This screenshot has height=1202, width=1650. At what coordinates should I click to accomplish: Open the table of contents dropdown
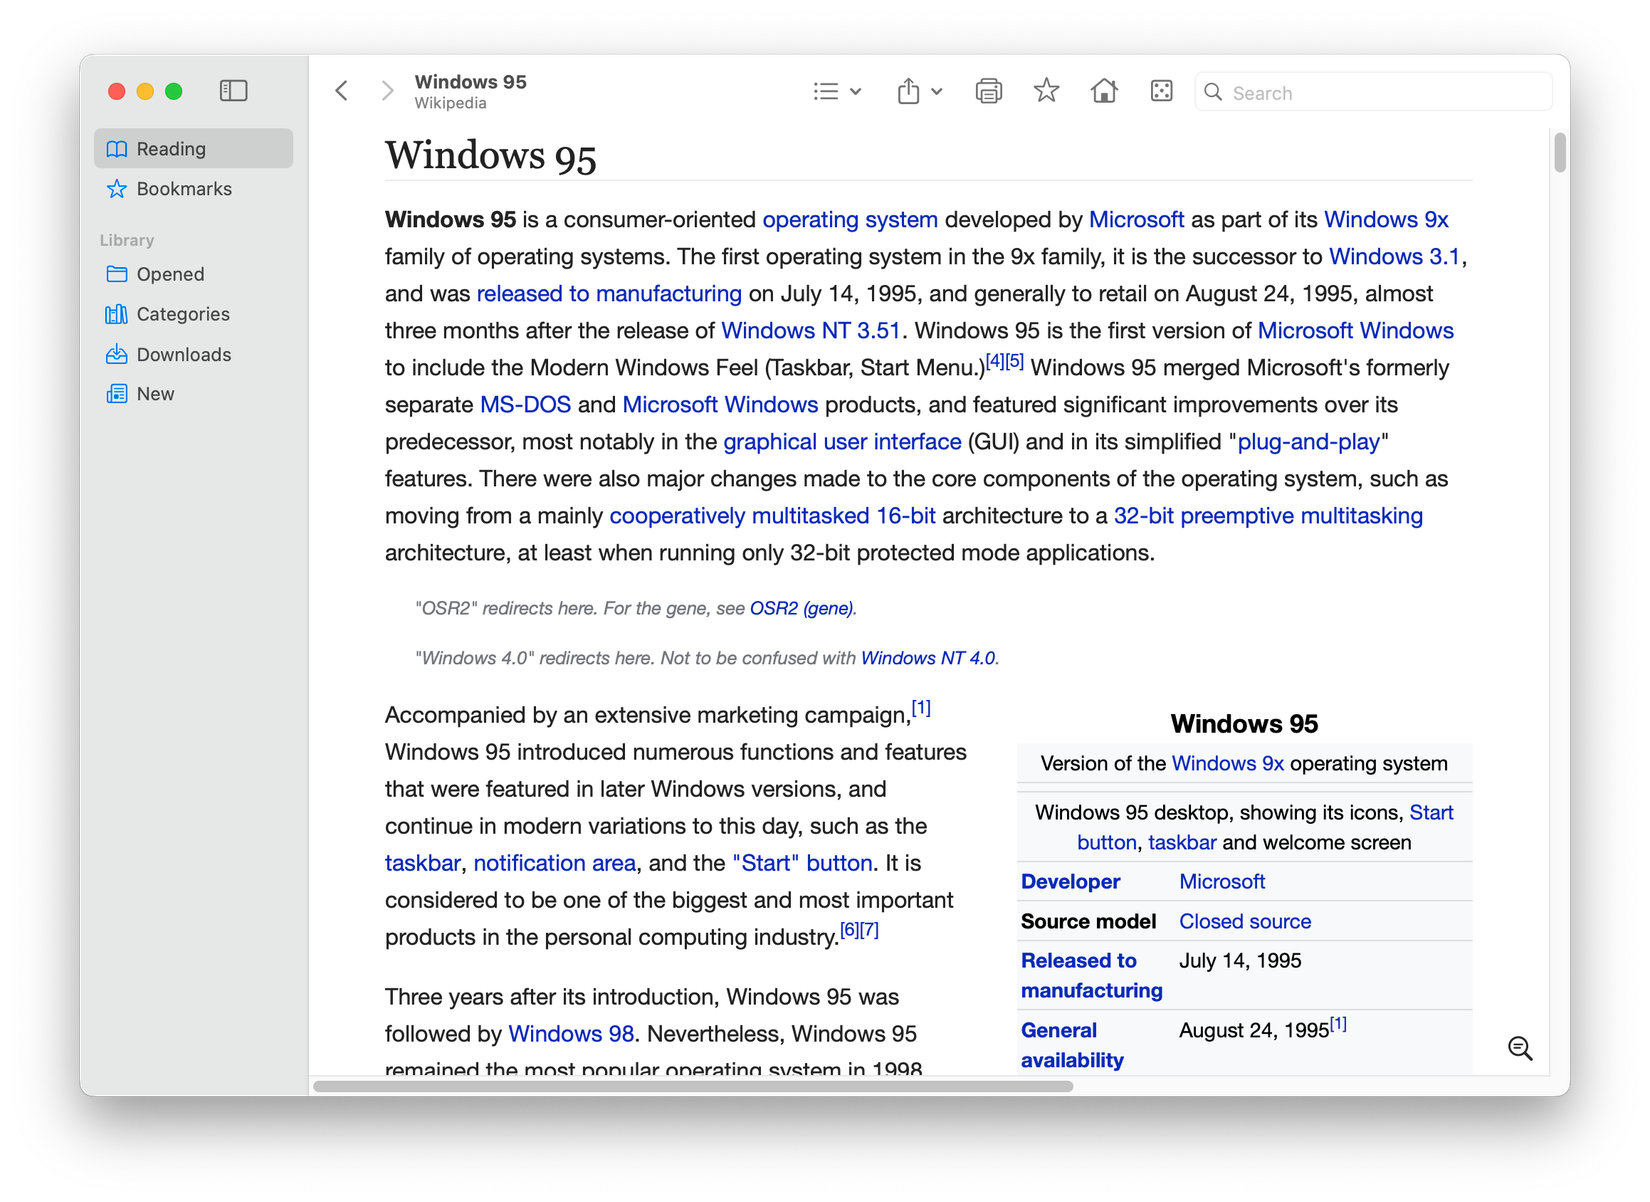pyautogui.click(x=837, y=91)
